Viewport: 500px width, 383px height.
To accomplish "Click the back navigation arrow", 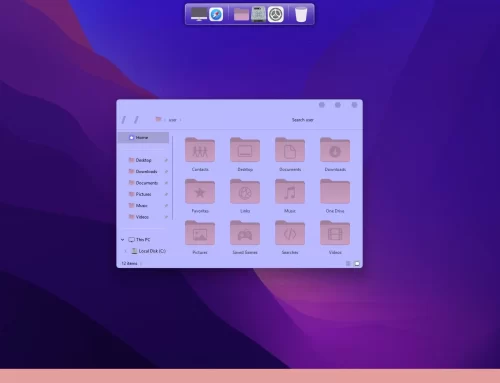I will (124, 120).
